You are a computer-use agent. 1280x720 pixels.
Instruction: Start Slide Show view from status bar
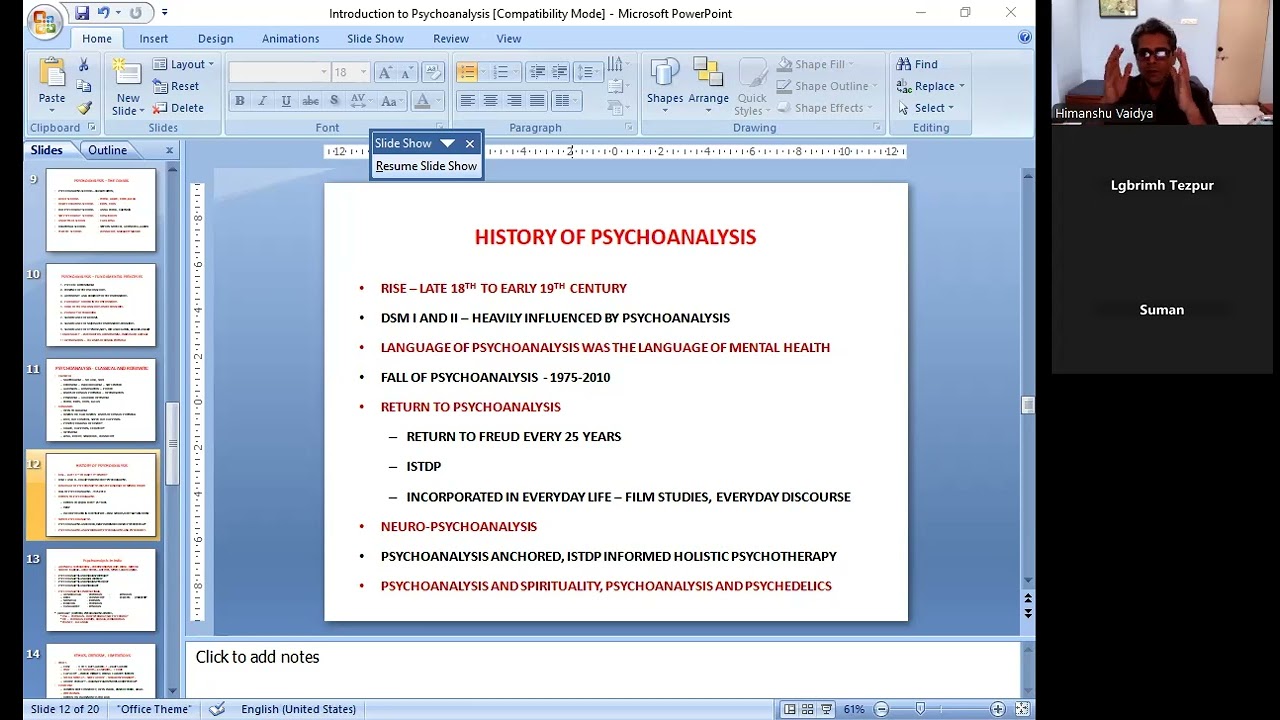coord(826,709)
